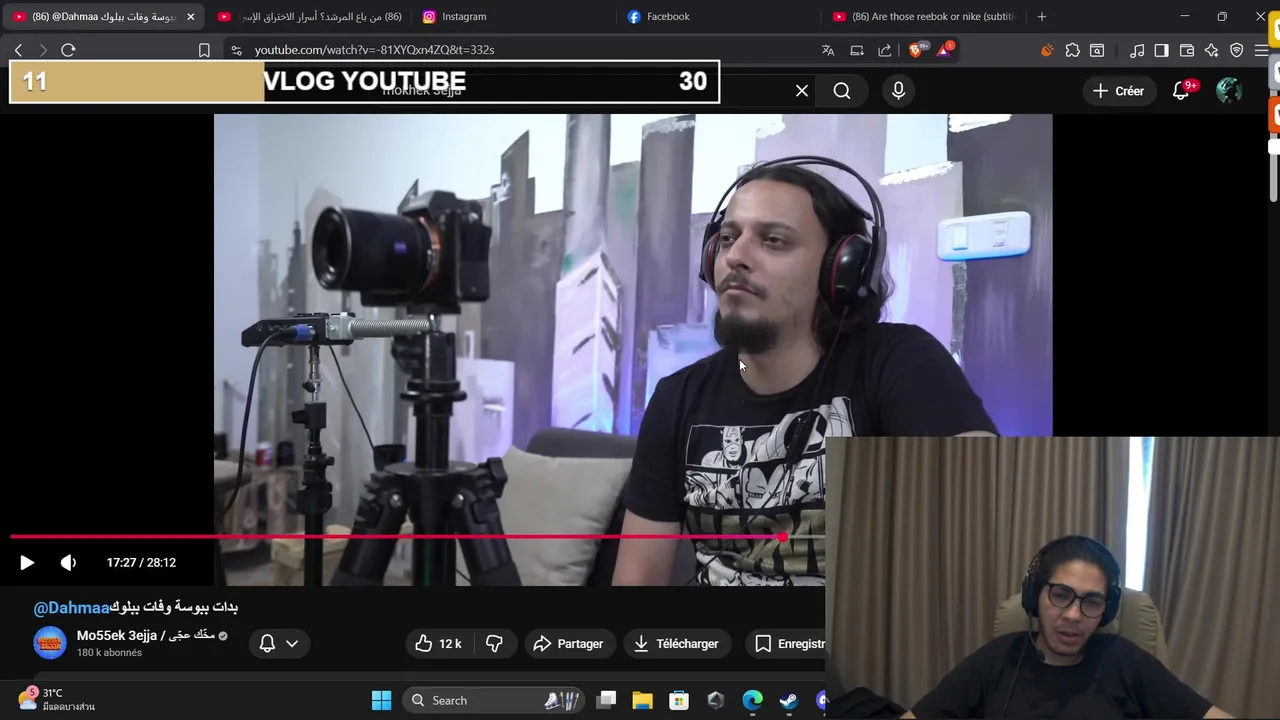1280x720 pixels.
Task: Switch to 'Are those reebok or nike' tab
Action: click(924, 17)
